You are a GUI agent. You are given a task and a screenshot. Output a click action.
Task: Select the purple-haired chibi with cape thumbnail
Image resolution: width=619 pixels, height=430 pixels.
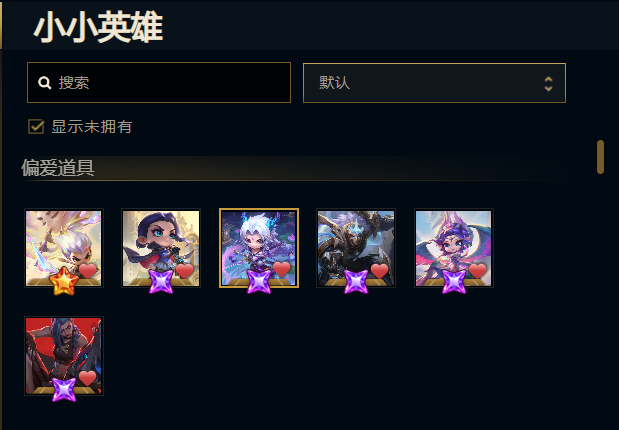click(x=161, y=248)
